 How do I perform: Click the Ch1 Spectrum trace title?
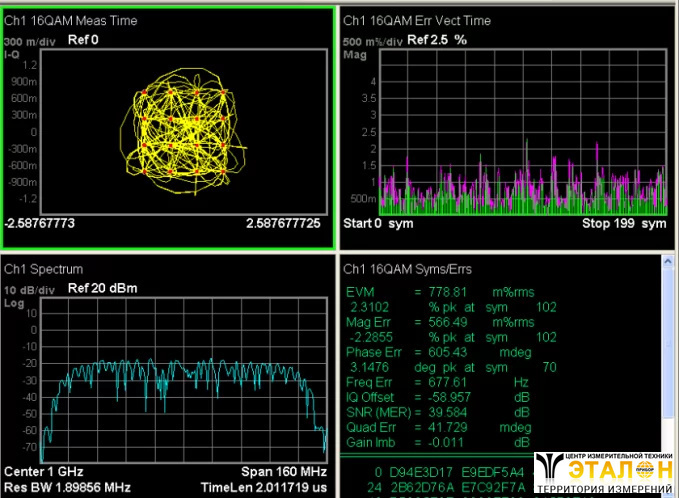coord(43,269)
